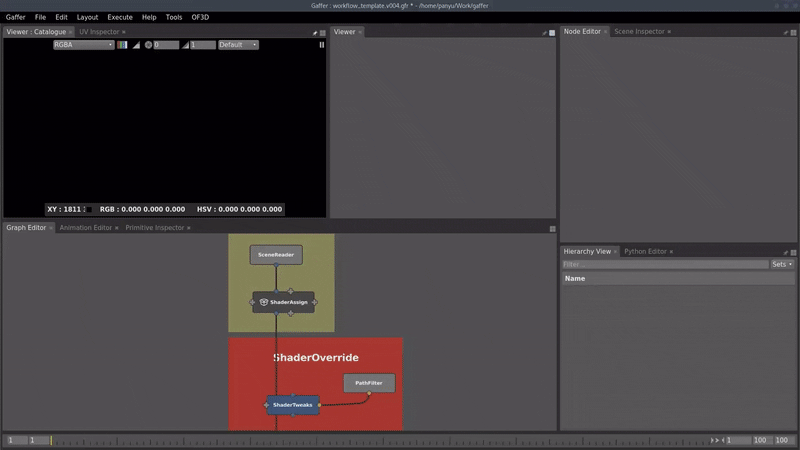Select the PathFilter node
Image resolution: width=800 pixels, height=450 pixels.
(369, 383)
